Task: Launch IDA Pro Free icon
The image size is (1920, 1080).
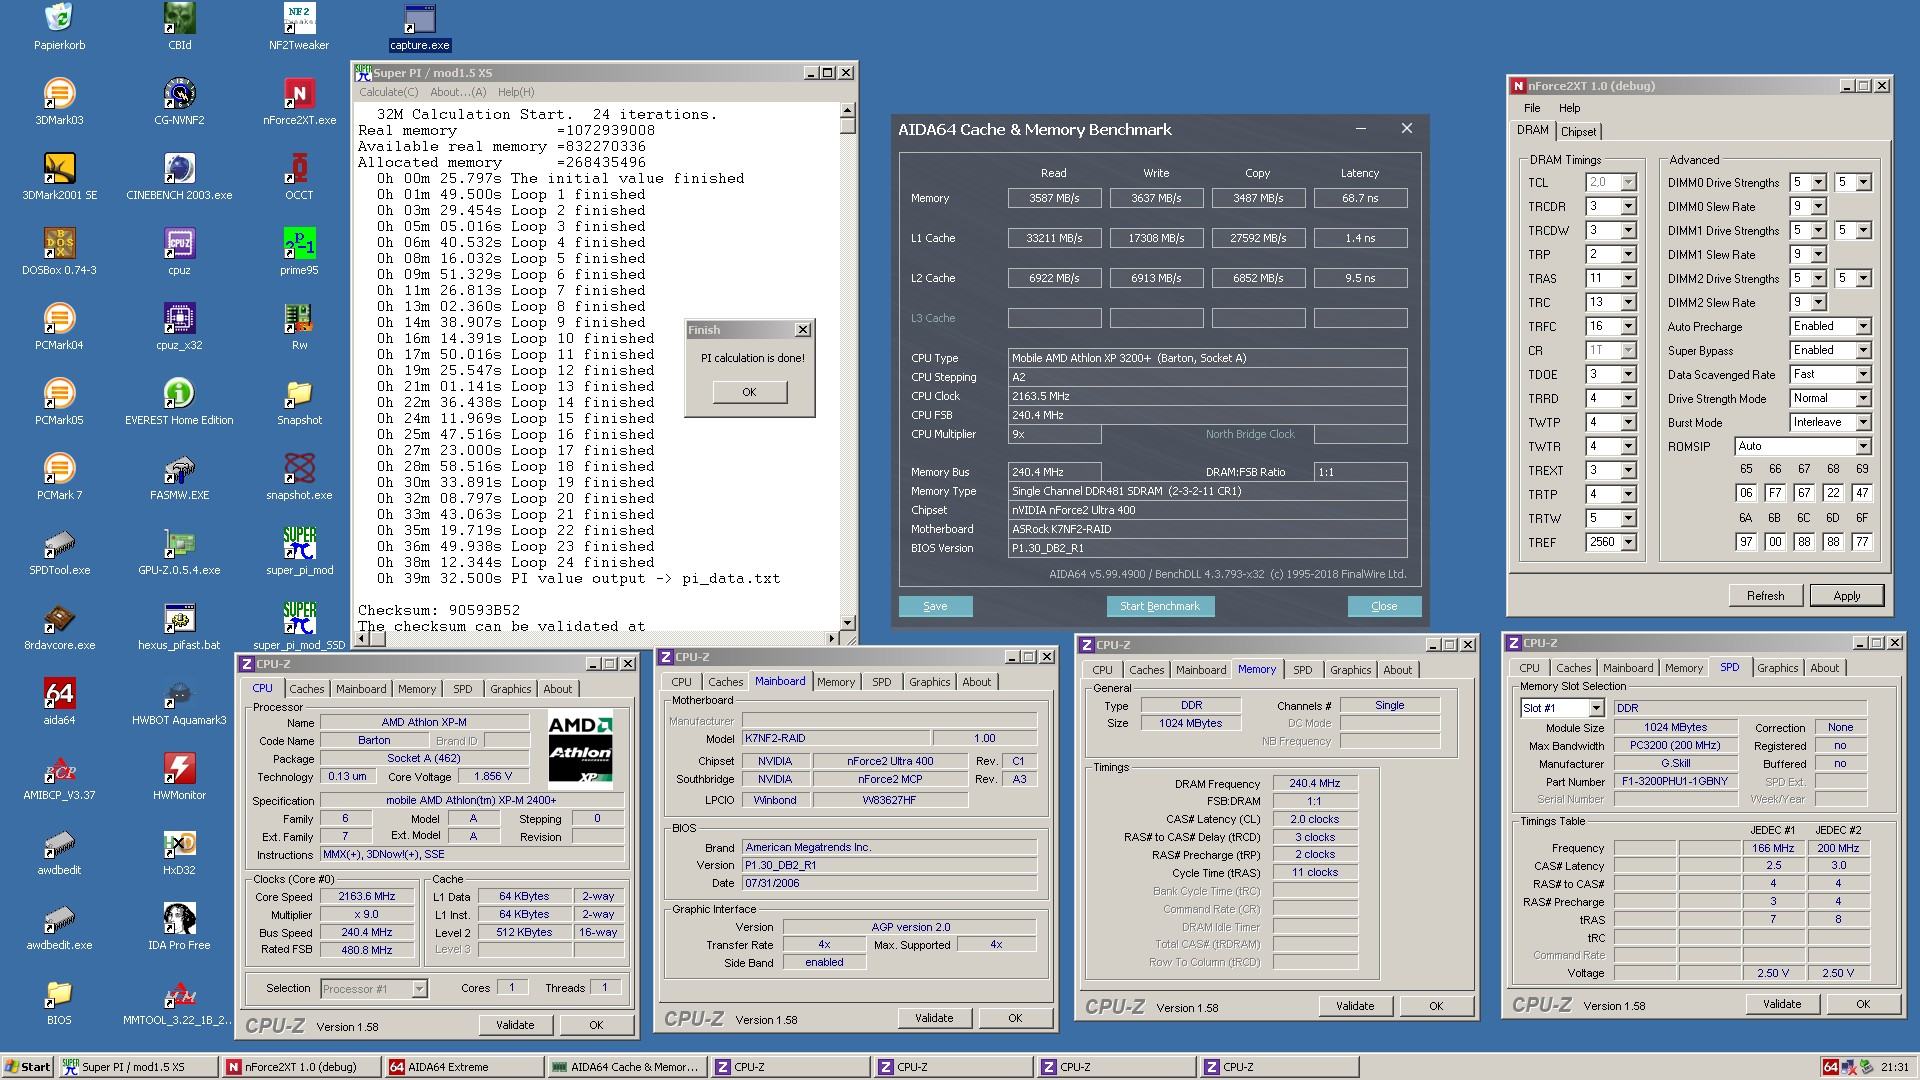Action: [179, 927]
